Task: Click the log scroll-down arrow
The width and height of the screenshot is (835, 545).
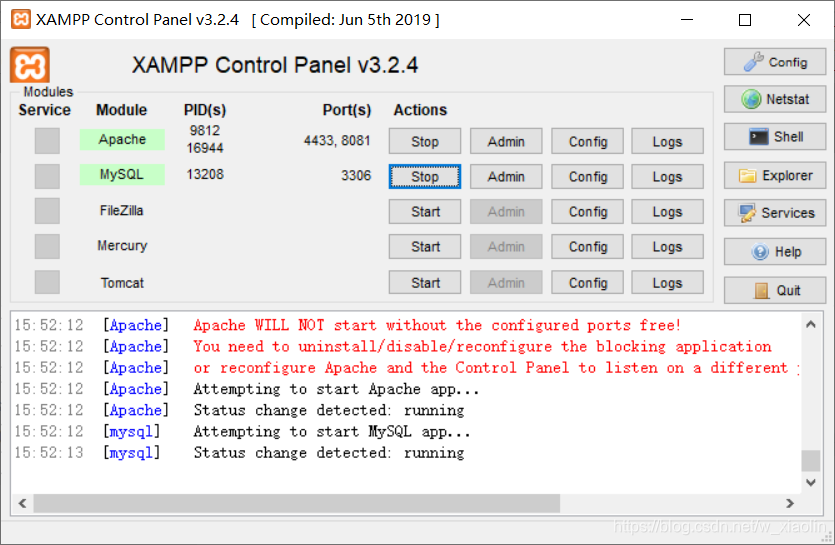Action: [811, 483]
